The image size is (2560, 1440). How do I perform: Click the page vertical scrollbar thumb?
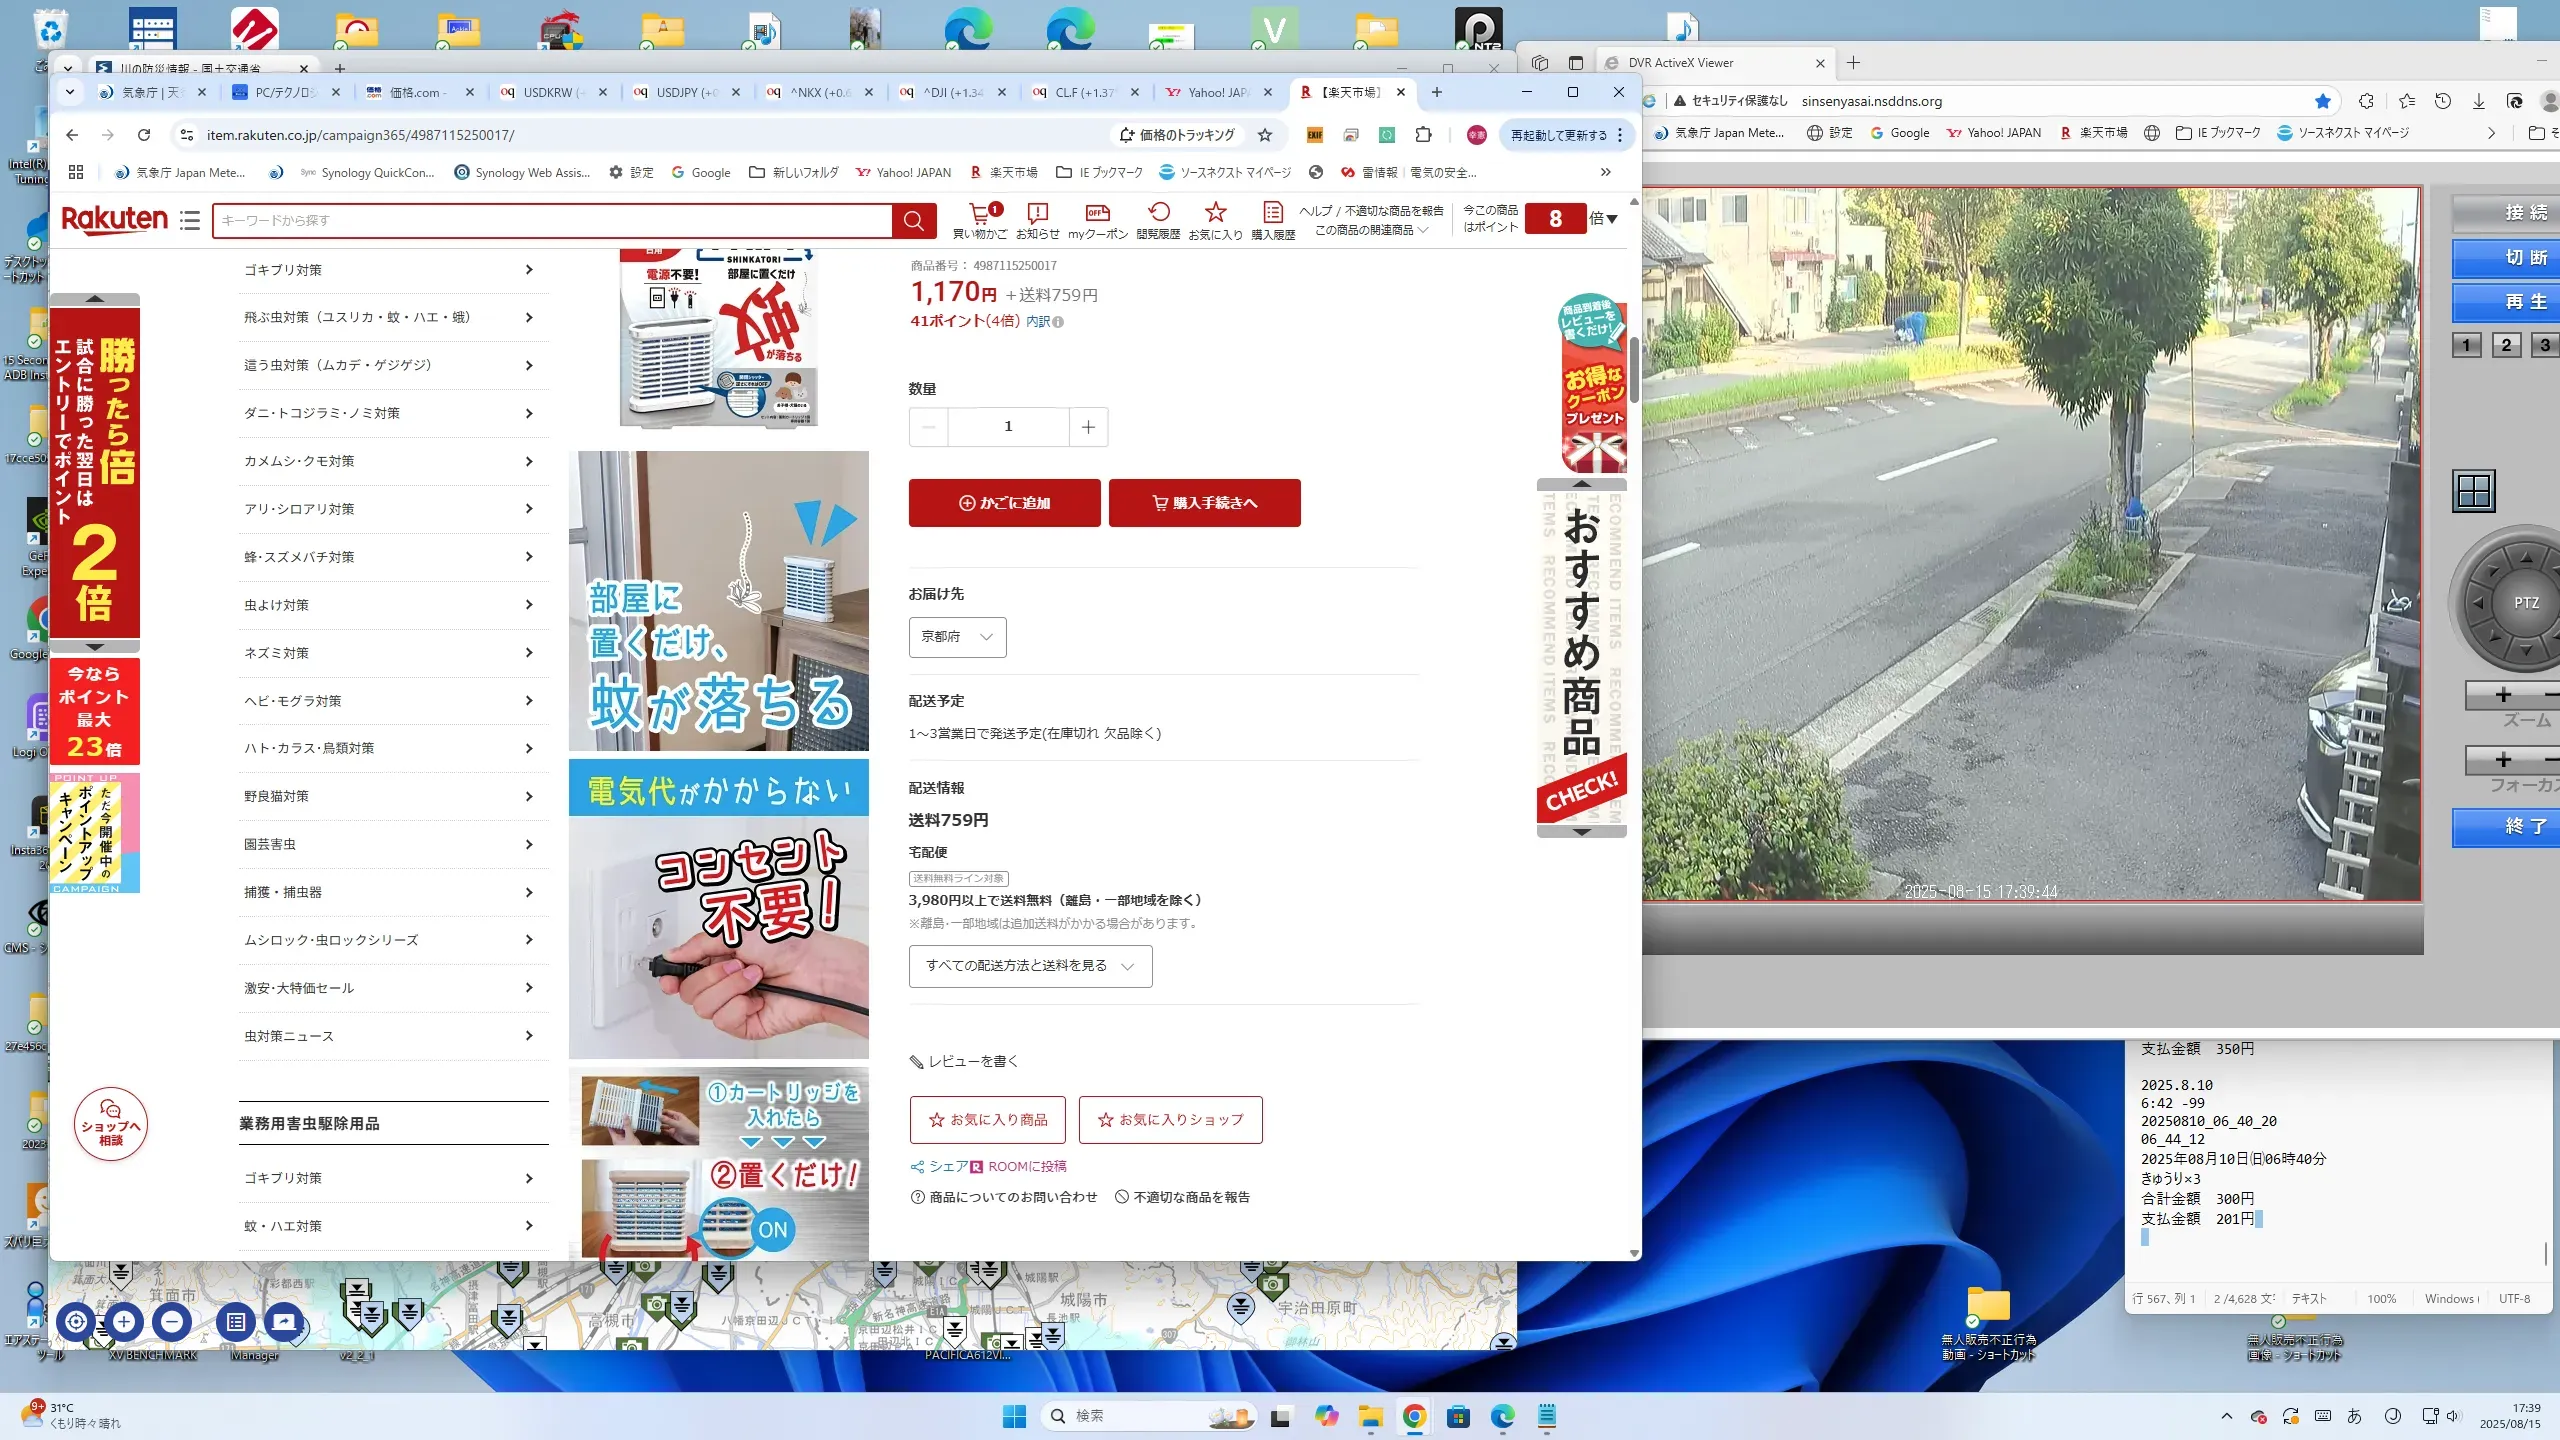click(x=1634, y=370)
